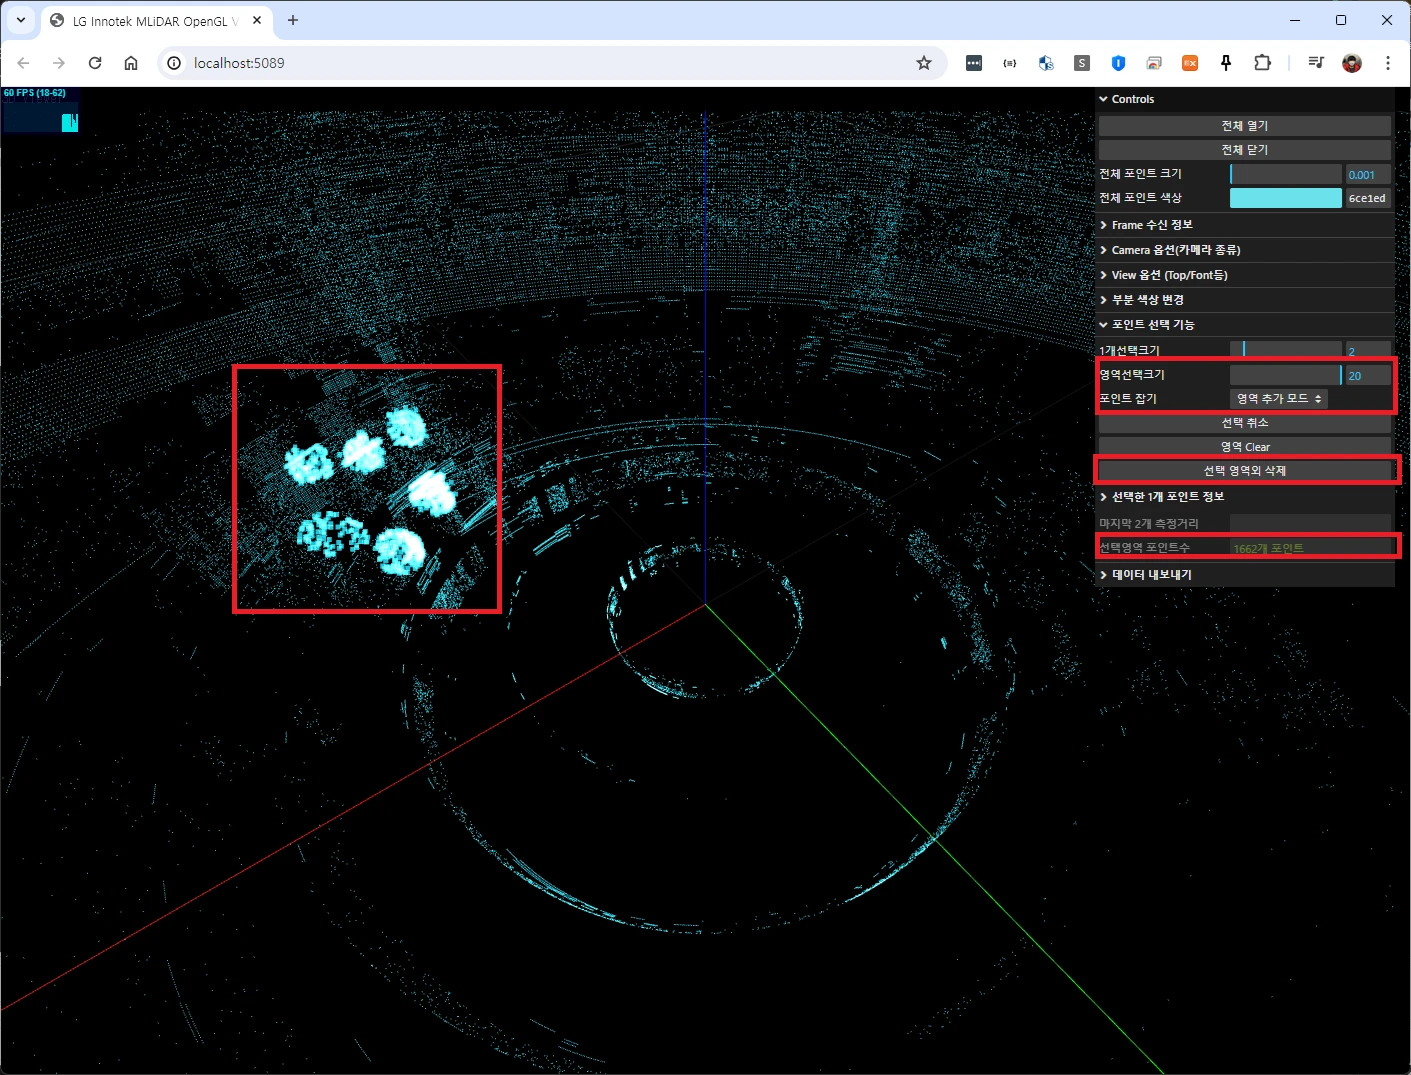Expand the Camera 옵션(카메라 종류) folder
Image resolution: width=1411 pixels, height=1075 pixels.
coord(1245,250)
